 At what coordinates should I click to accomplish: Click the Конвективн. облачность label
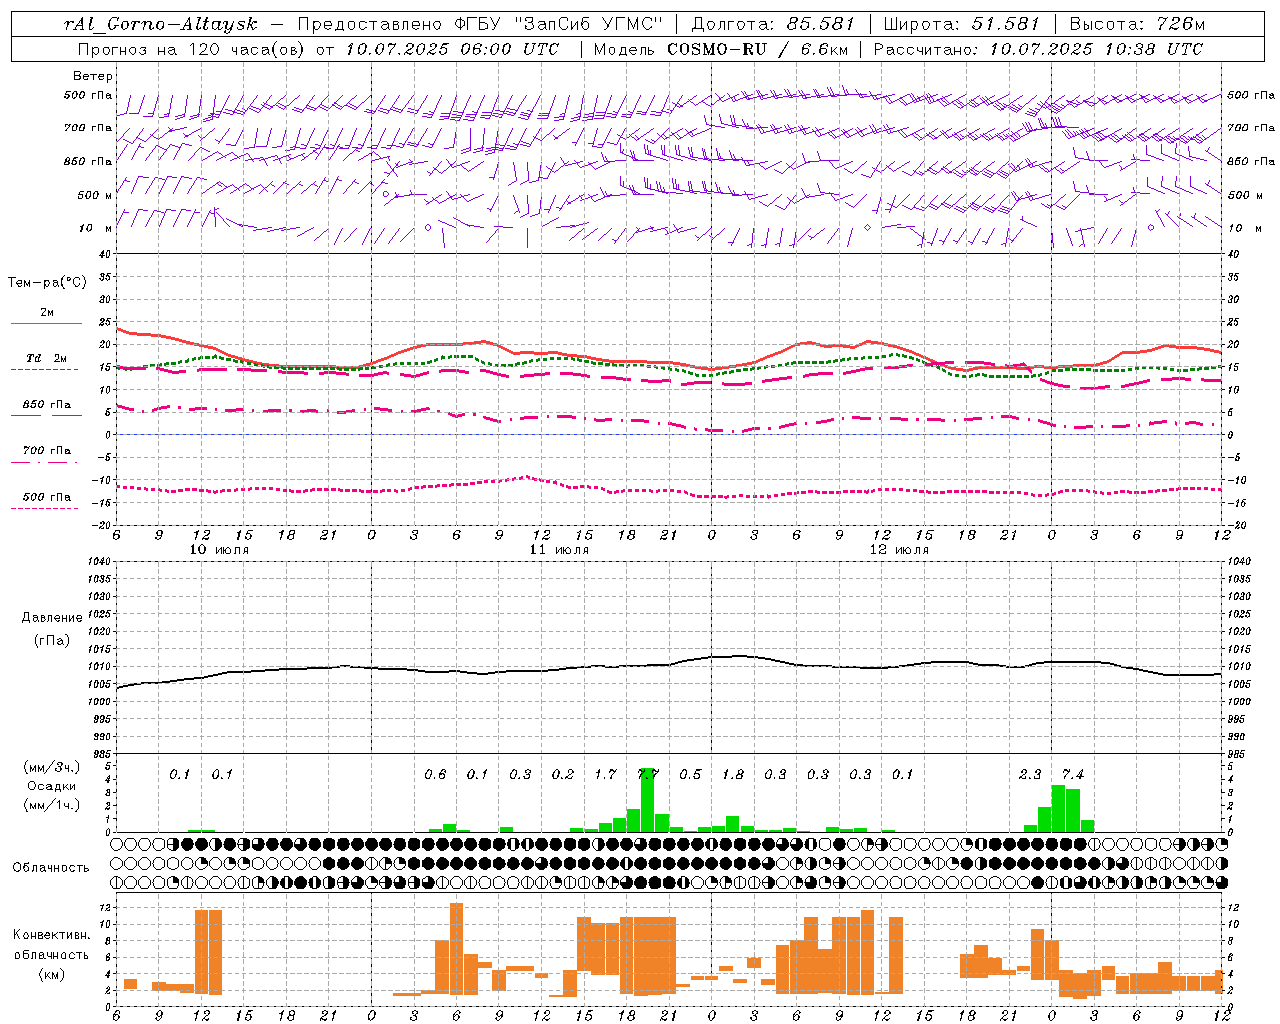click(51, 945)
